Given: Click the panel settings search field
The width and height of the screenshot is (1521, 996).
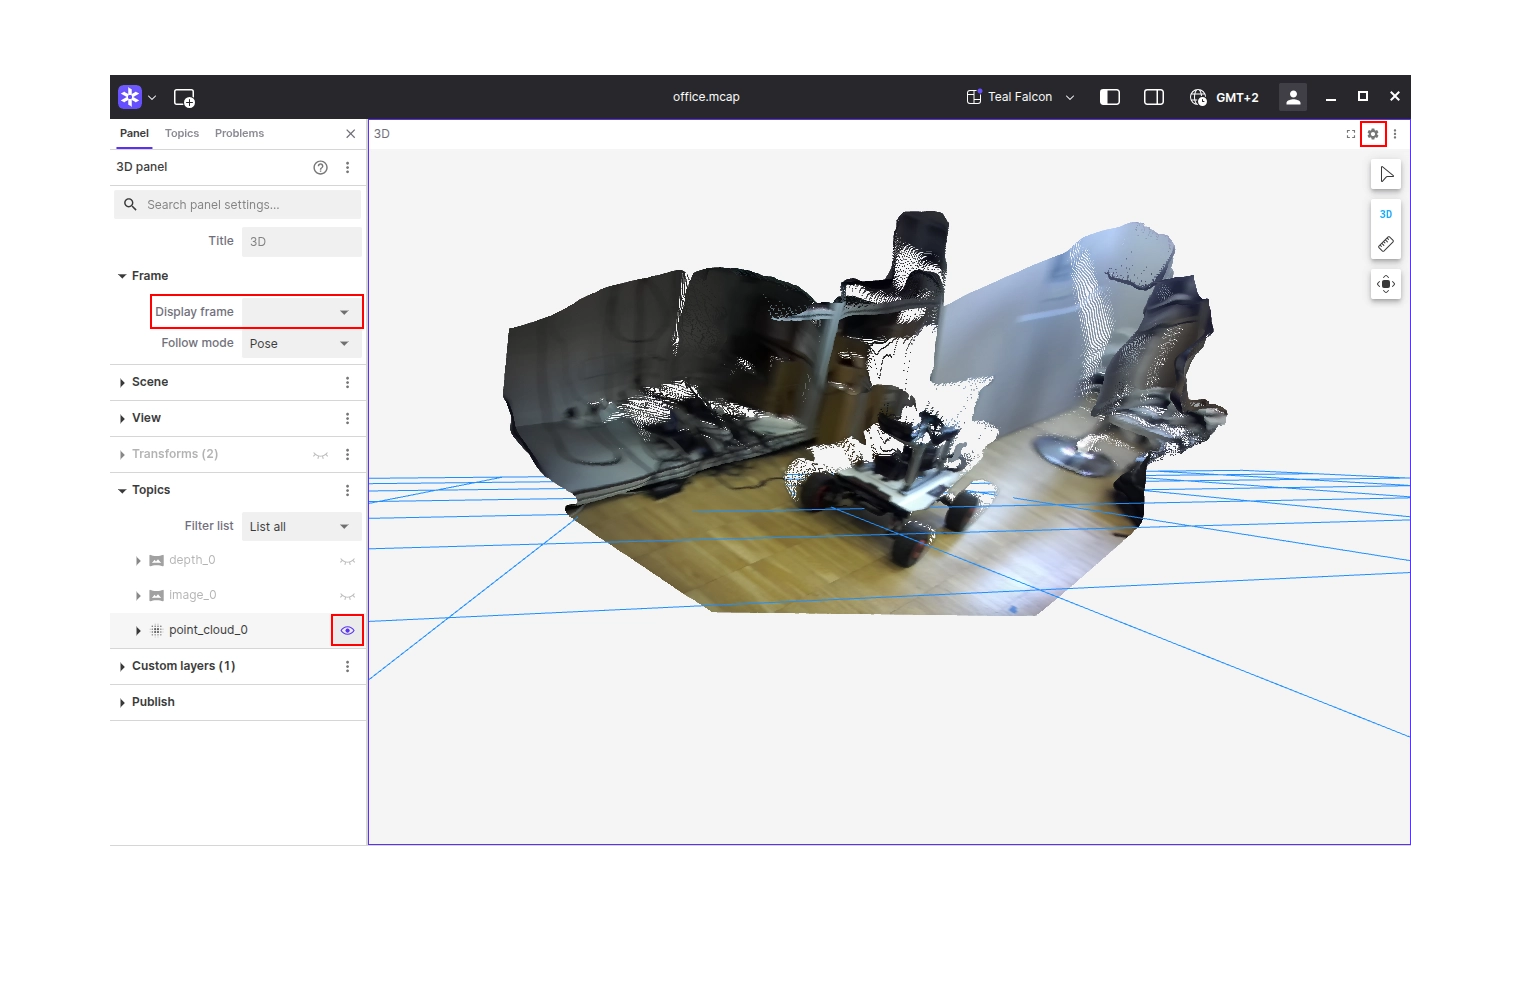Looking at the screenshot, I should pos(237,204).
